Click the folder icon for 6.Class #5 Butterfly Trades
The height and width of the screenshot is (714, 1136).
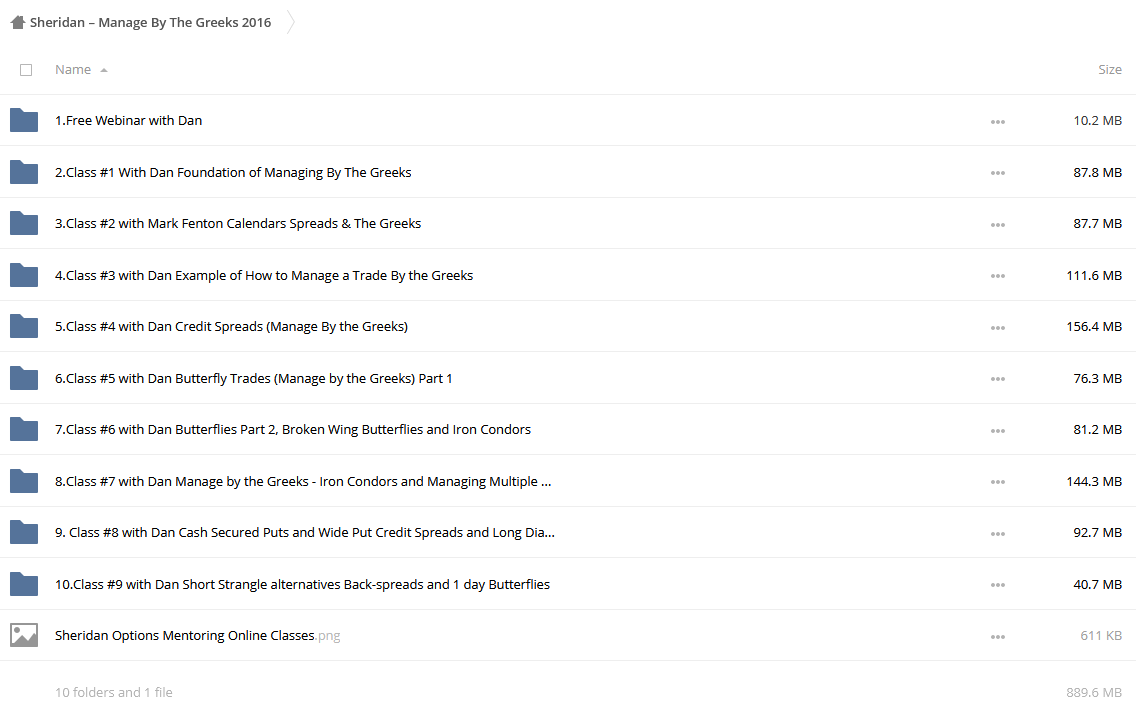pyautogui.click(x=24, y=378)
